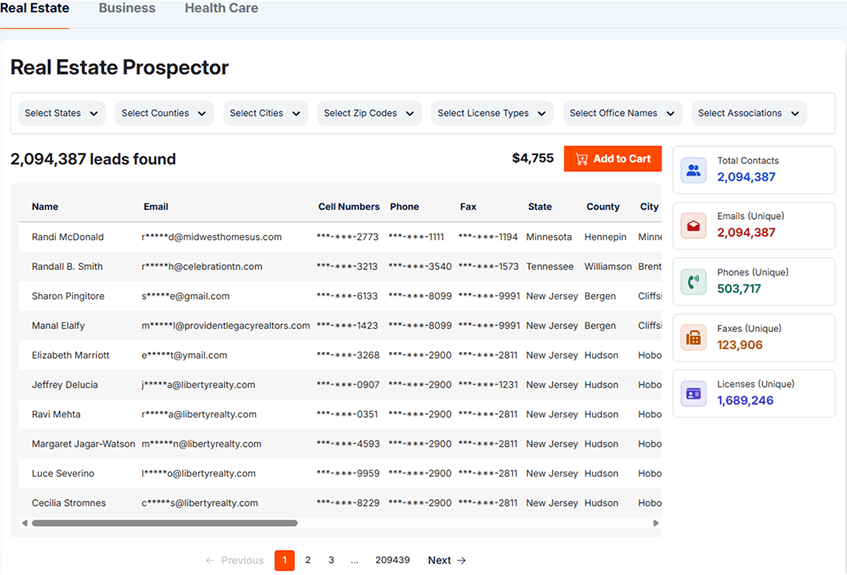Select the Randi McDonald lead row
The width and height of the screenshot is (847, 575).
[x=68, y=237]
